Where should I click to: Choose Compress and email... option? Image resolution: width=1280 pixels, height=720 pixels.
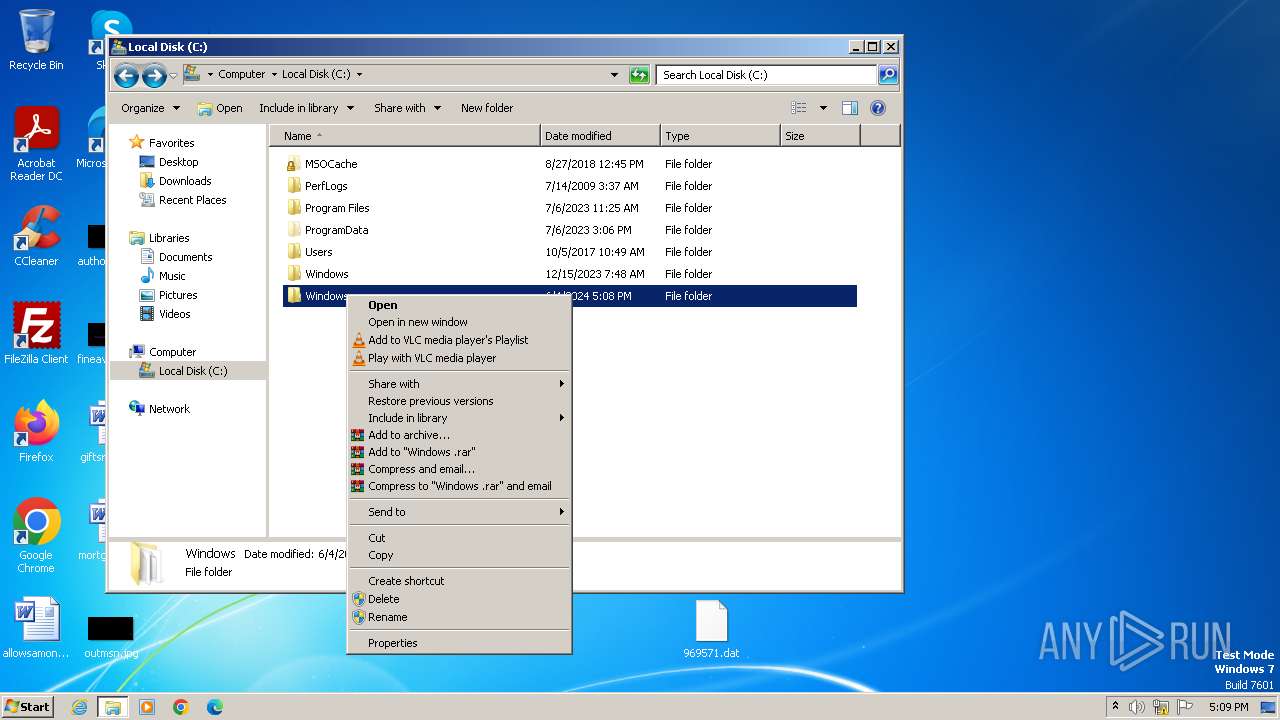459,469
